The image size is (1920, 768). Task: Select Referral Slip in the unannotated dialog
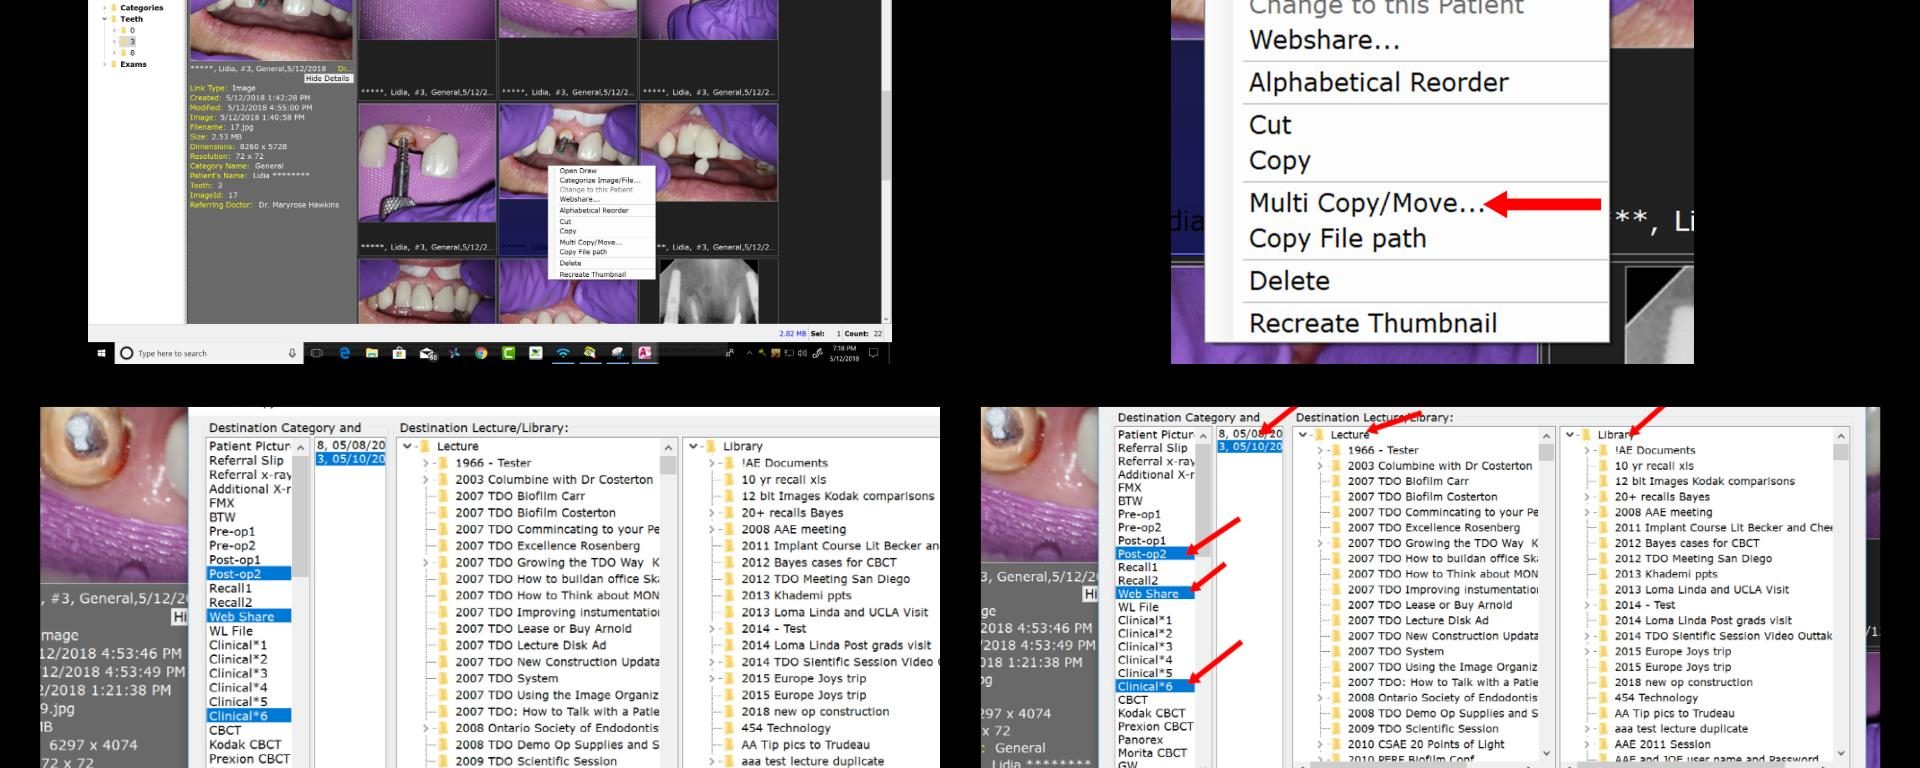[x=246, y=461]
